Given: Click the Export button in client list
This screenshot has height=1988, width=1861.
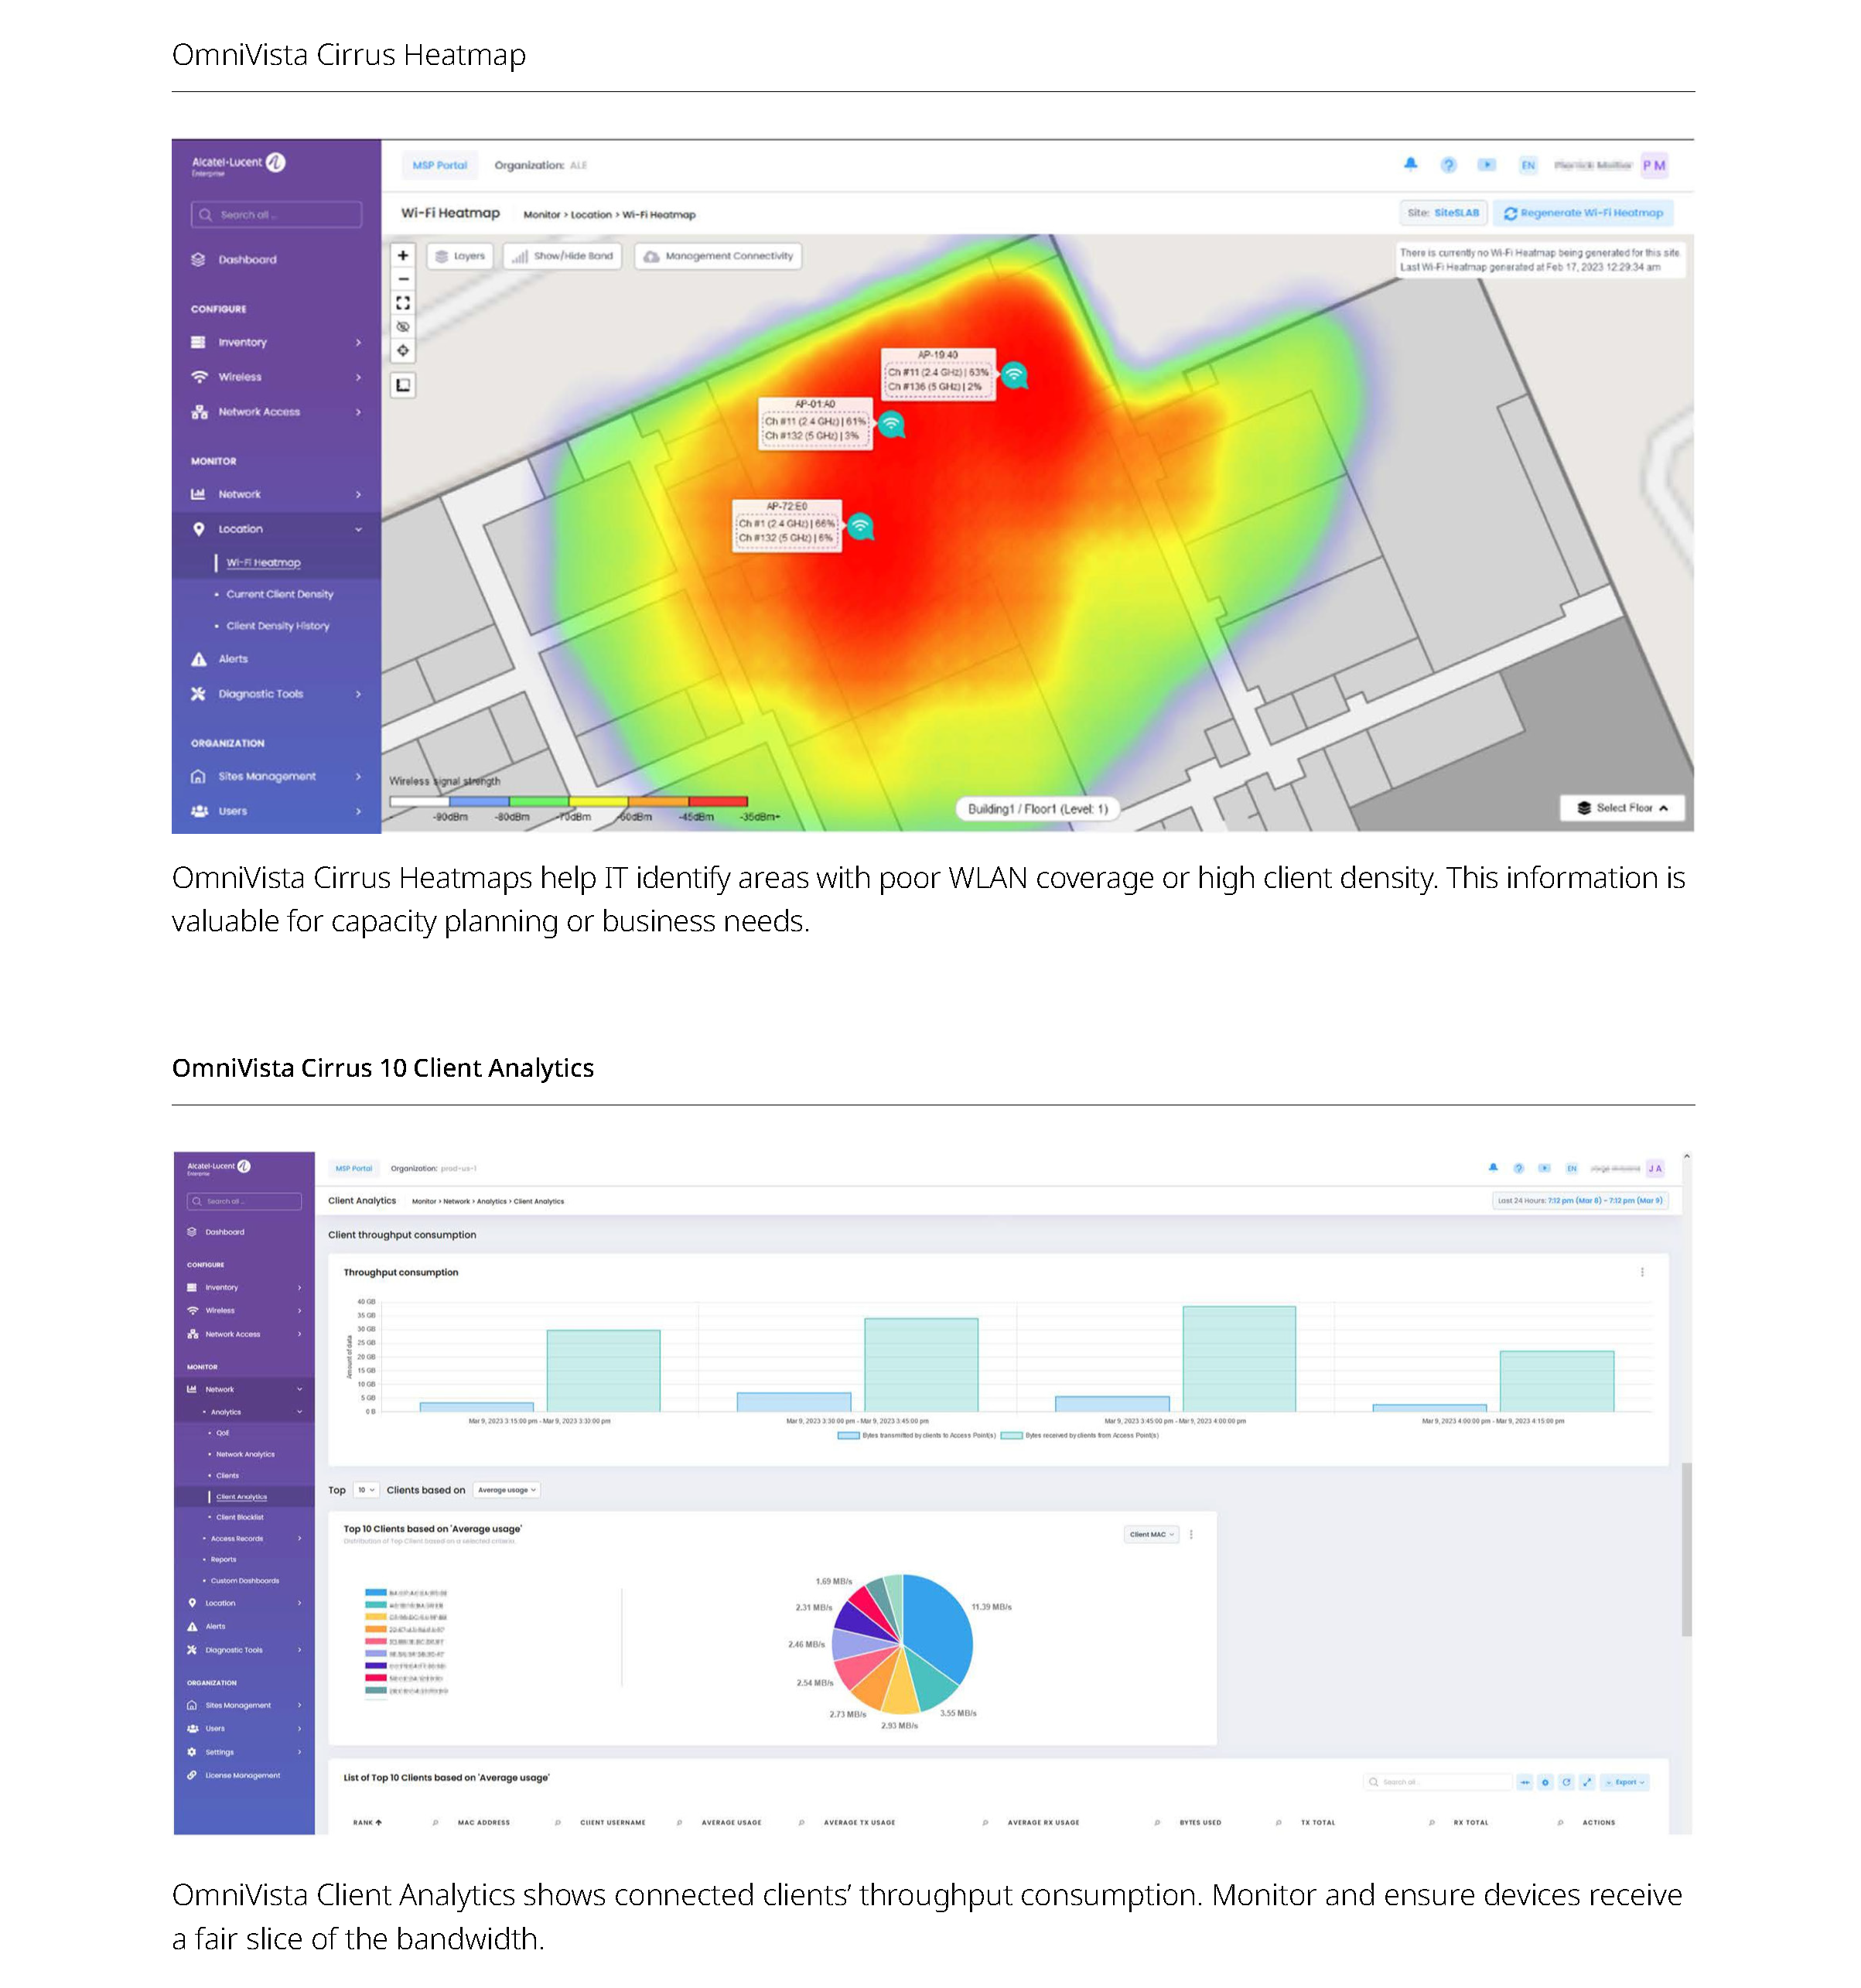Looking at the screenshot, I should click(1625, 1782).
